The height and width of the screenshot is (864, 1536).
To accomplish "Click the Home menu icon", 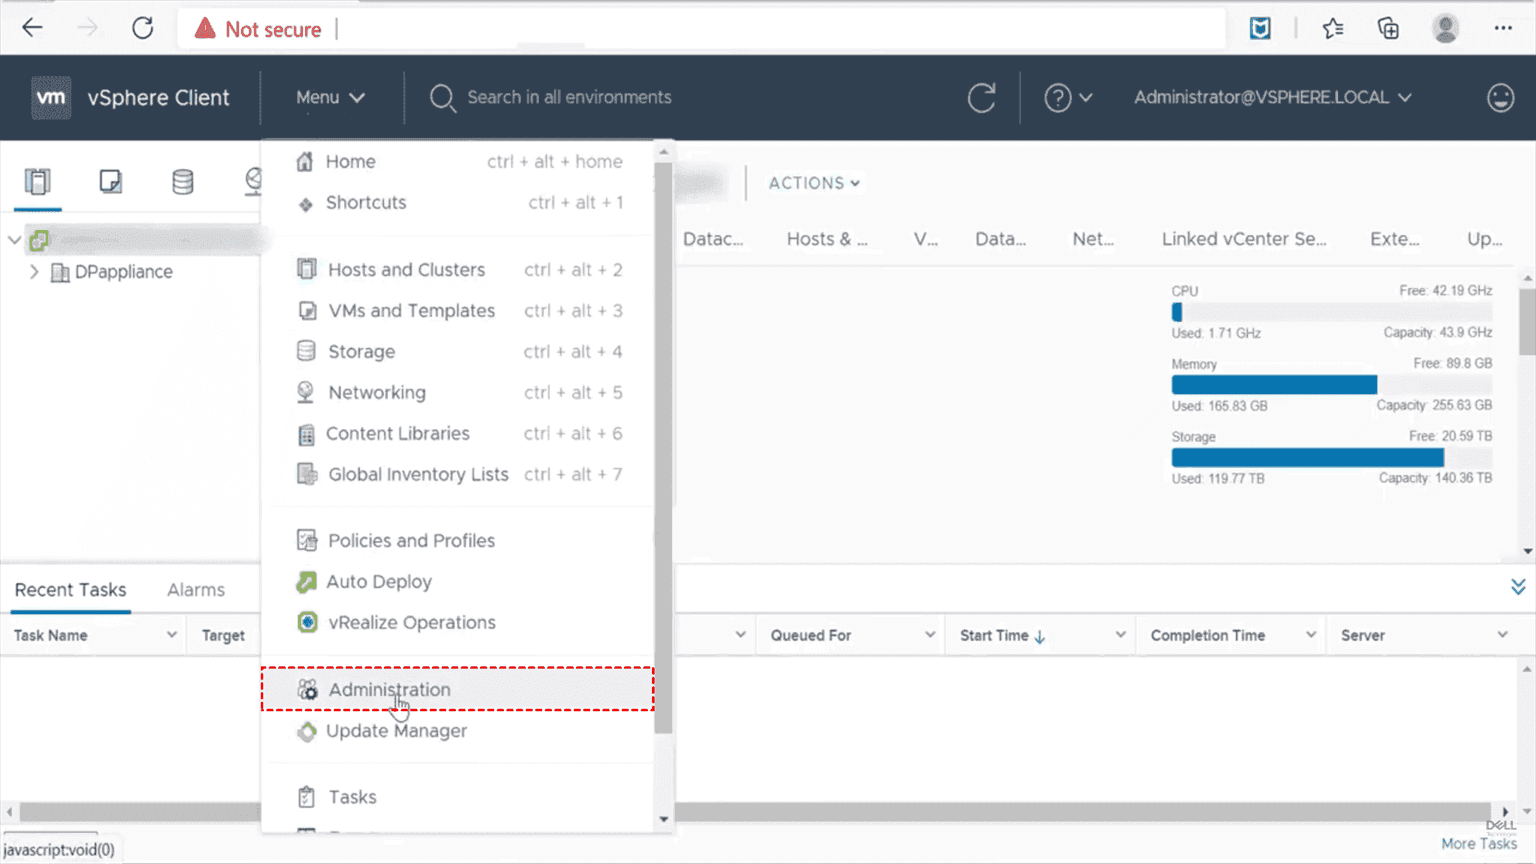I will point(305,162).
